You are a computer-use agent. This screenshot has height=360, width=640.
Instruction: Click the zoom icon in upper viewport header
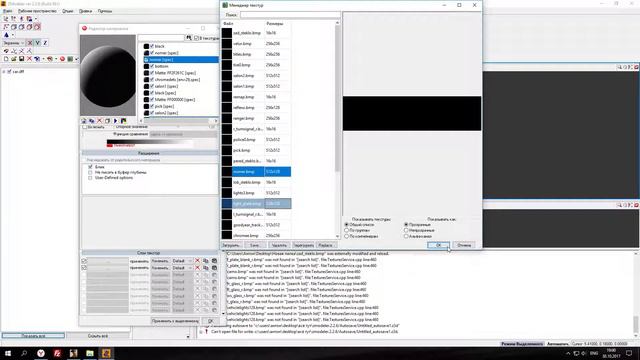[x=620, y=67]
